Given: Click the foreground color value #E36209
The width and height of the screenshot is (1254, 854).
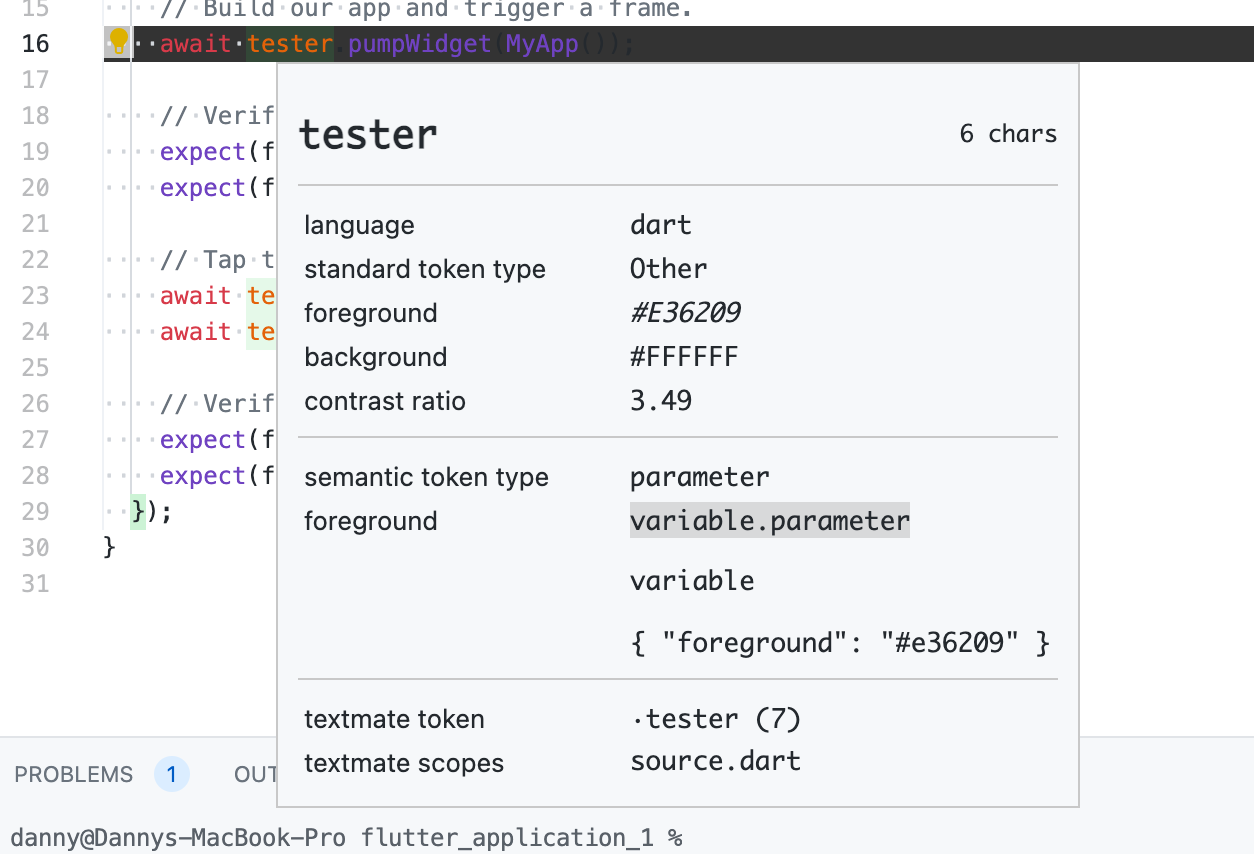Looking at the screenshot, I should coord(685,311).
